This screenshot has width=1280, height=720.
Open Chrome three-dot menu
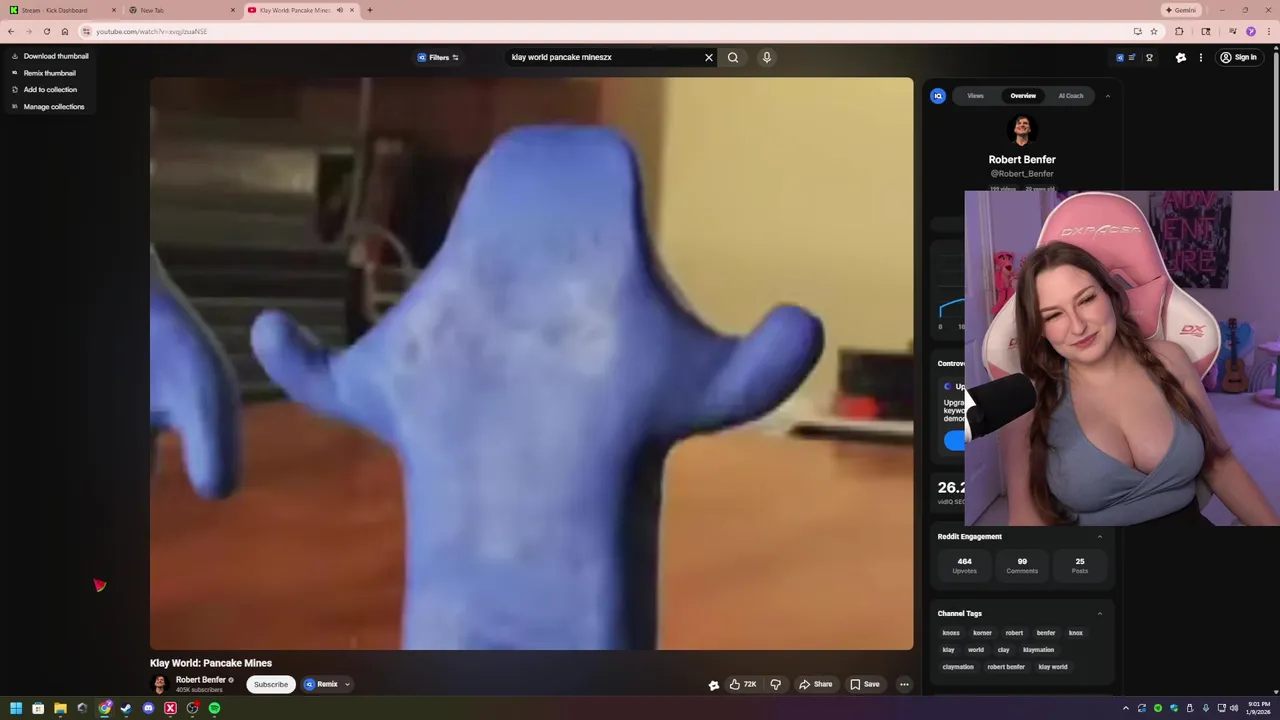tap(1269, 31)
